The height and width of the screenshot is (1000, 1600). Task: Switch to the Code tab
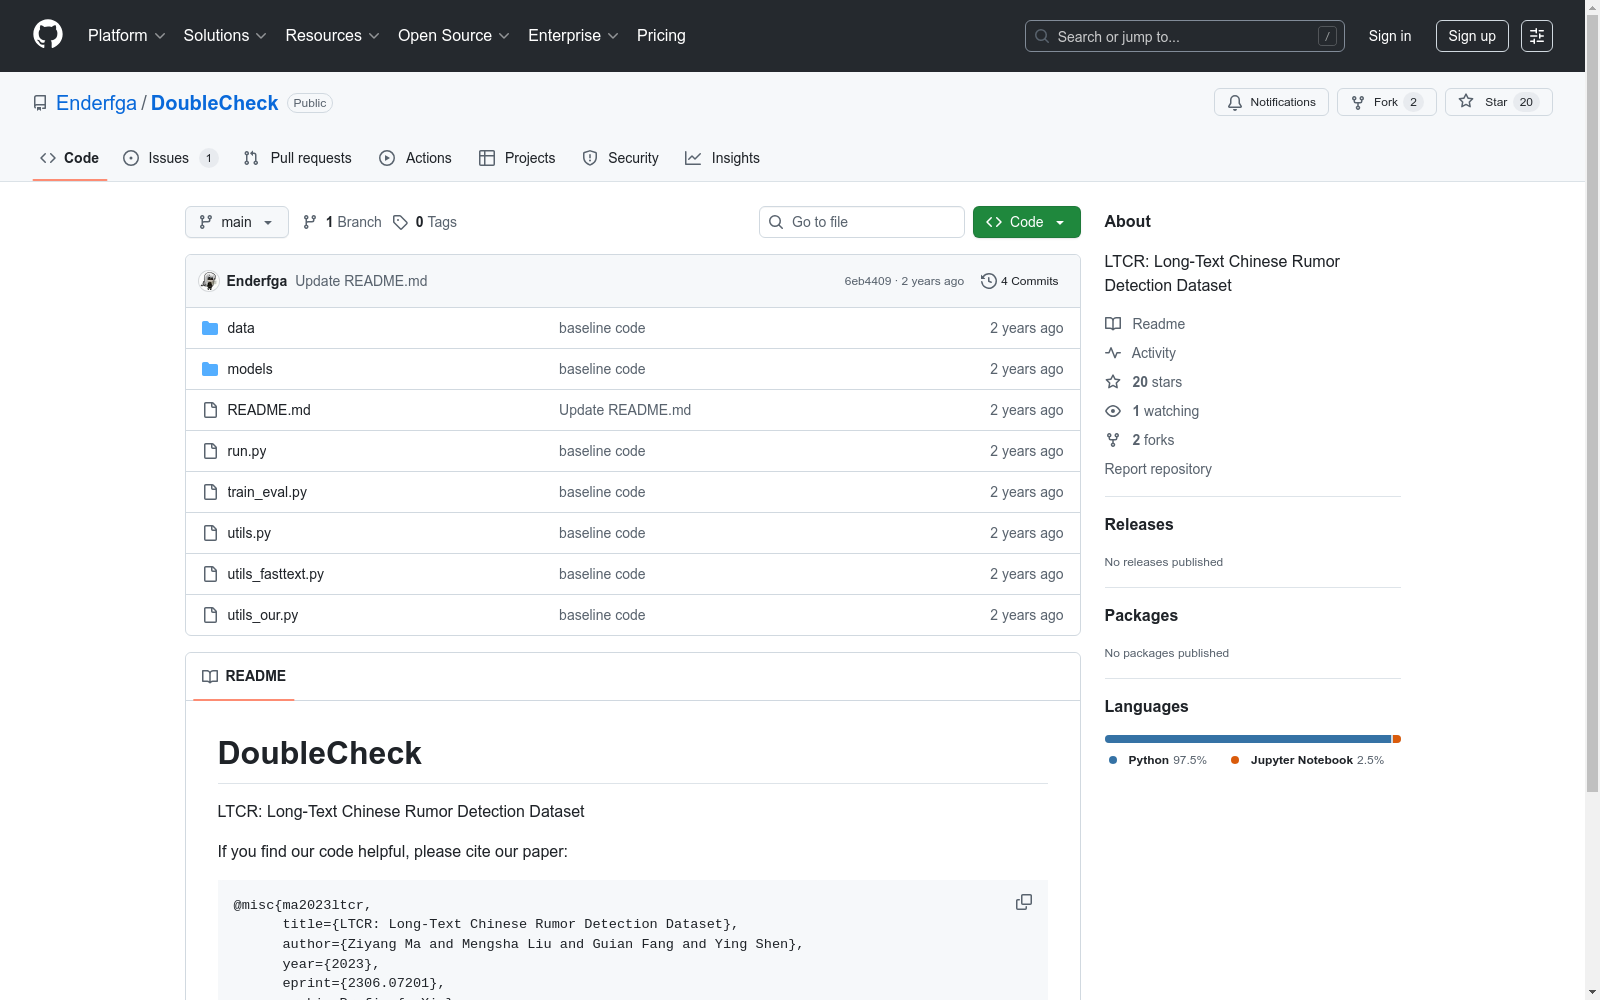[x=70, y=158]
